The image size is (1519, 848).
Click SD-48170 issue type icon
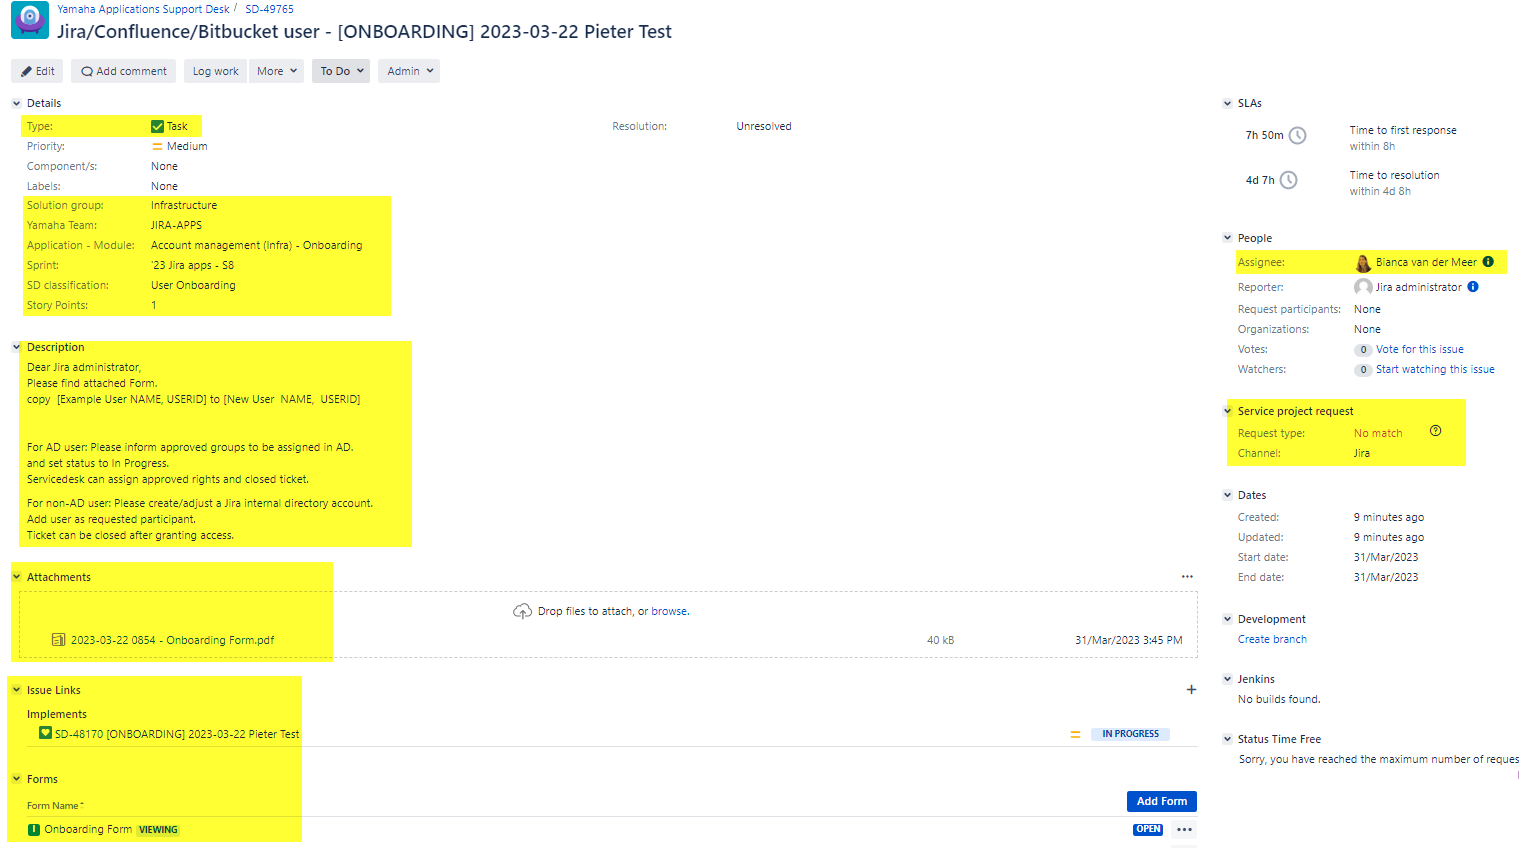pos(45,733)
